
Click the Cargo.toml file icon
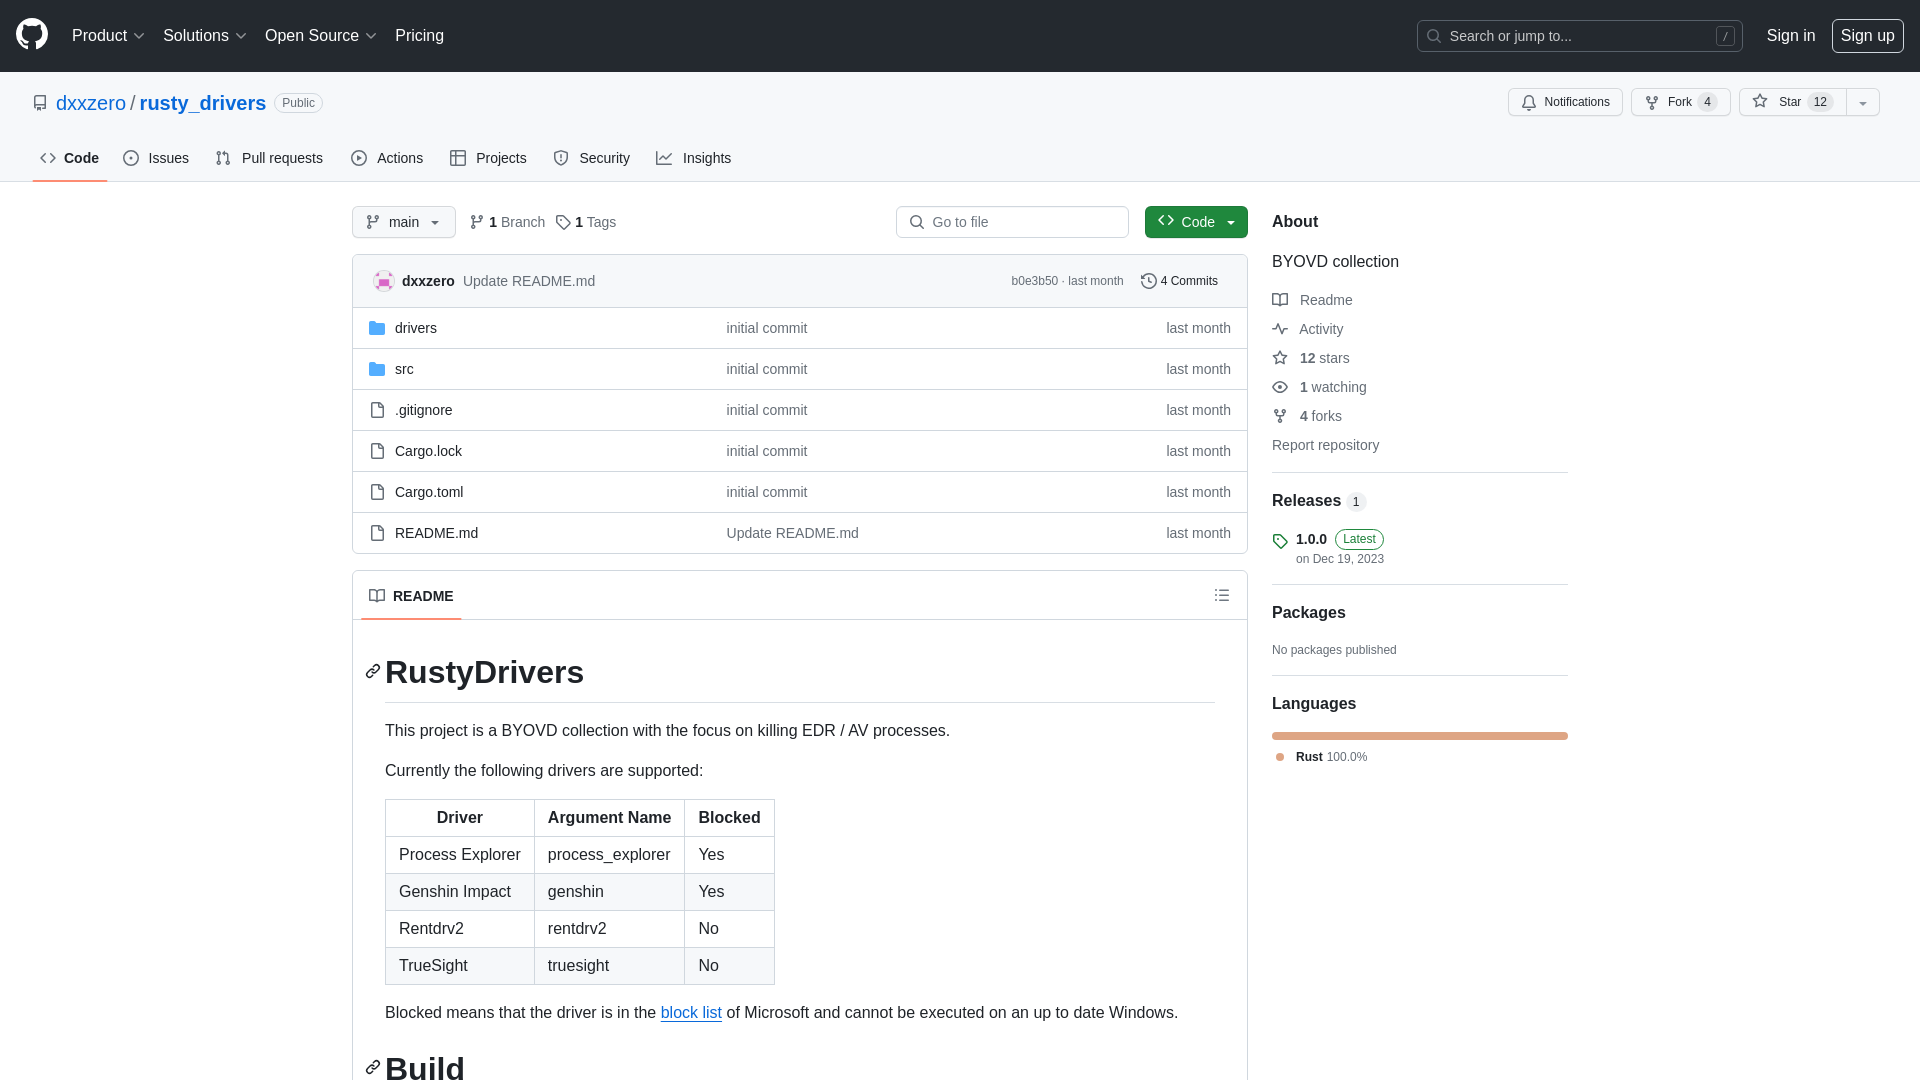click(377, 492)
